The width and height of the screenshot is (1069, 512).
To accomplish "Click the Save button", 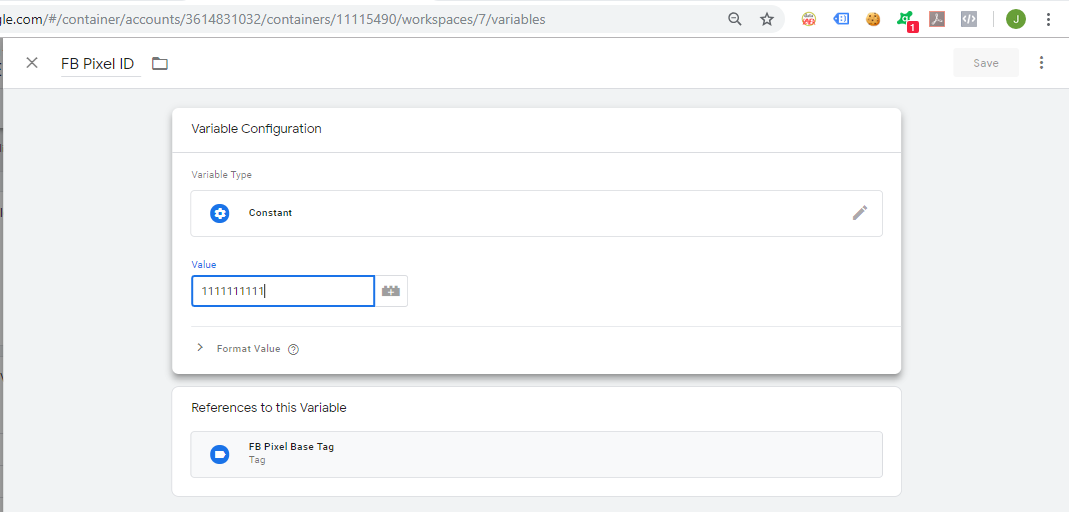I will (985, 63).
